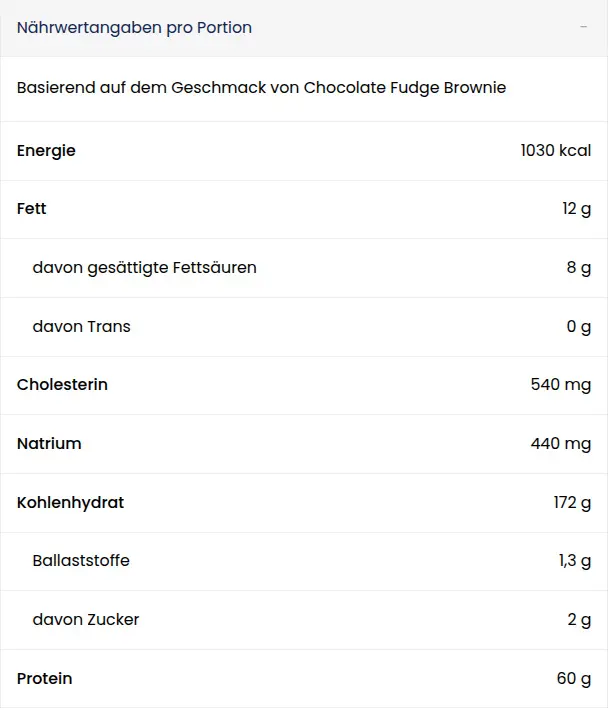Select the Ballaststoffe row label
This screenshot has width=610, height=710.
[81, 561]
